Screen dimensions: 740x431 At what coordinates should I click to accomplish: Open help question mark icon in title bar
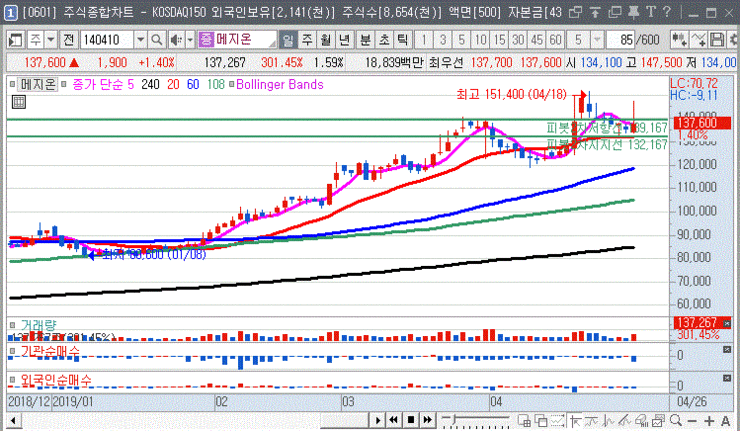(x=667, y=12)
